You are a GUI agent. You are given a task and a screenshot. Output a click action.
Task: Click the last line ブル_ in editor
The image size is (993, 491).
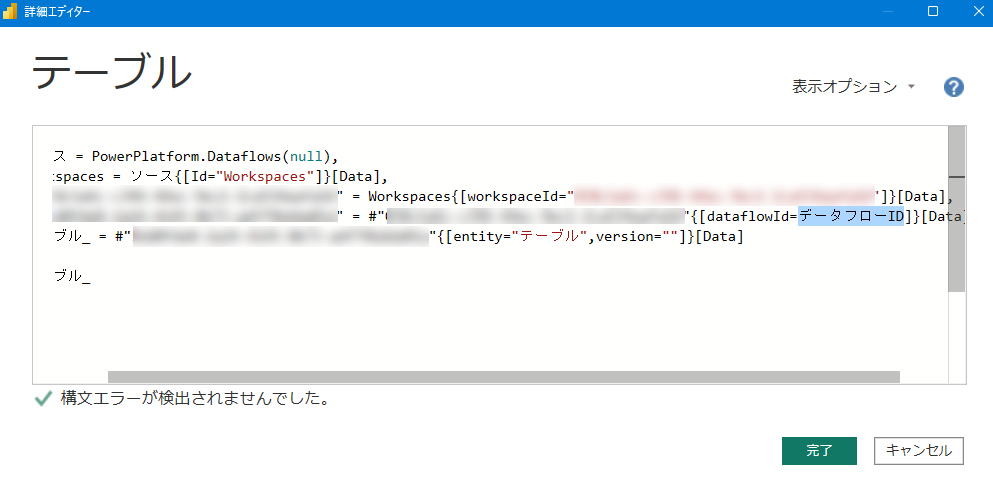tap(72, 276)
